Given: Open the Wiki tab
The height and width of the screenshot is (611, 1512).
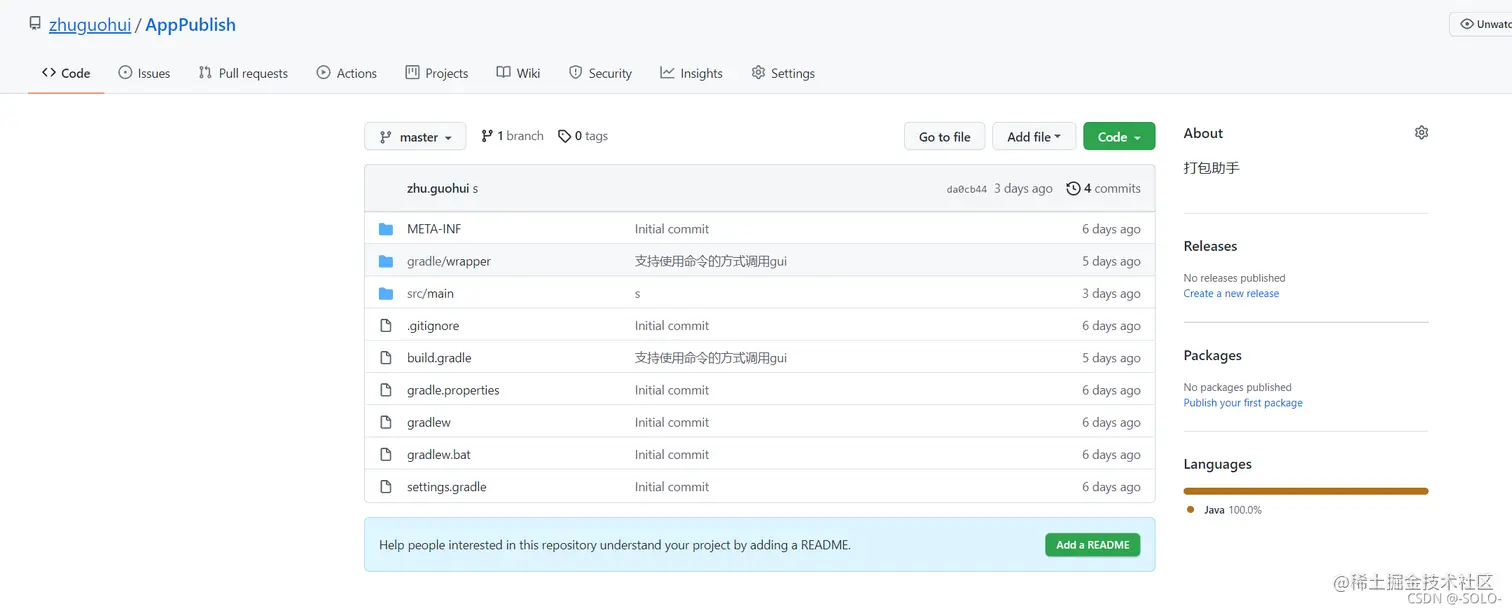Looking at the screenshot, I should [x=518, y=73].
